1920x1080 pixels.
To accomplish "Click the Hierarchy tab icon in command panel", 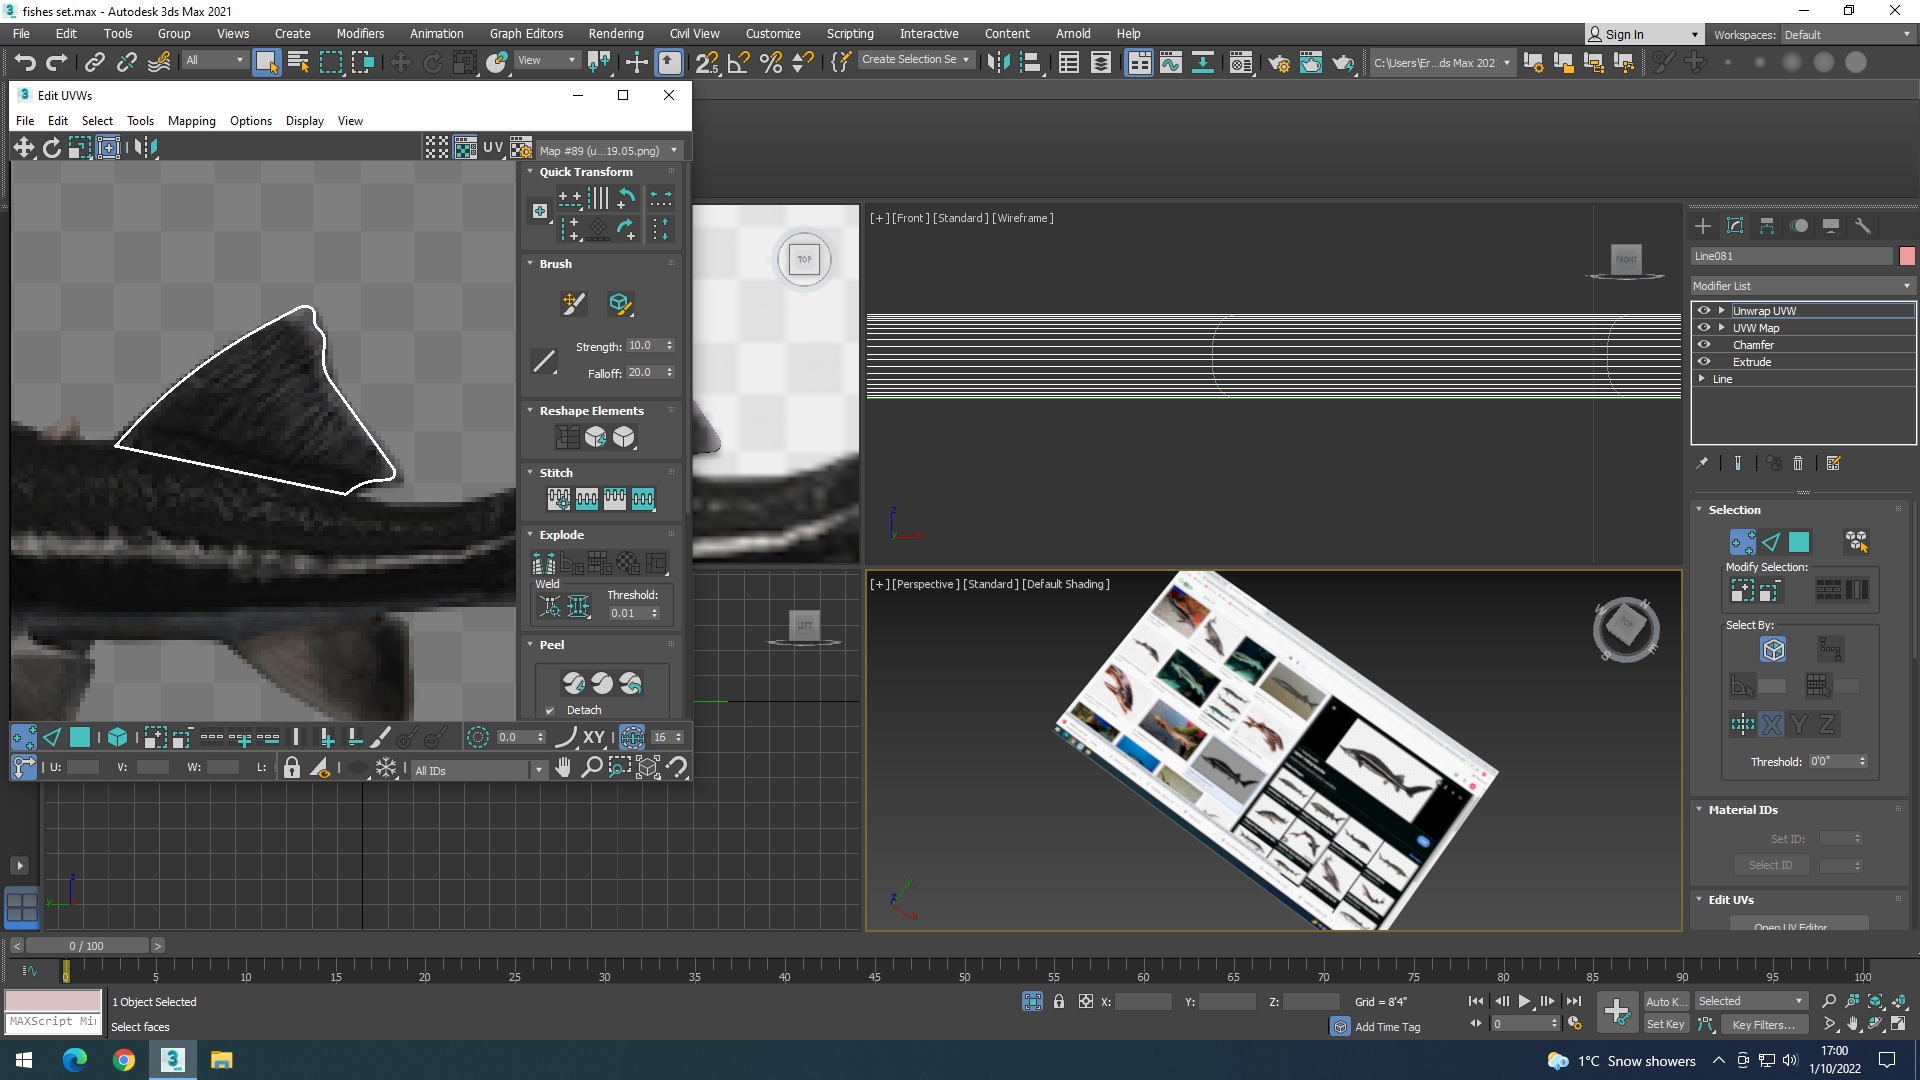I will click(x=1767, y=226).
